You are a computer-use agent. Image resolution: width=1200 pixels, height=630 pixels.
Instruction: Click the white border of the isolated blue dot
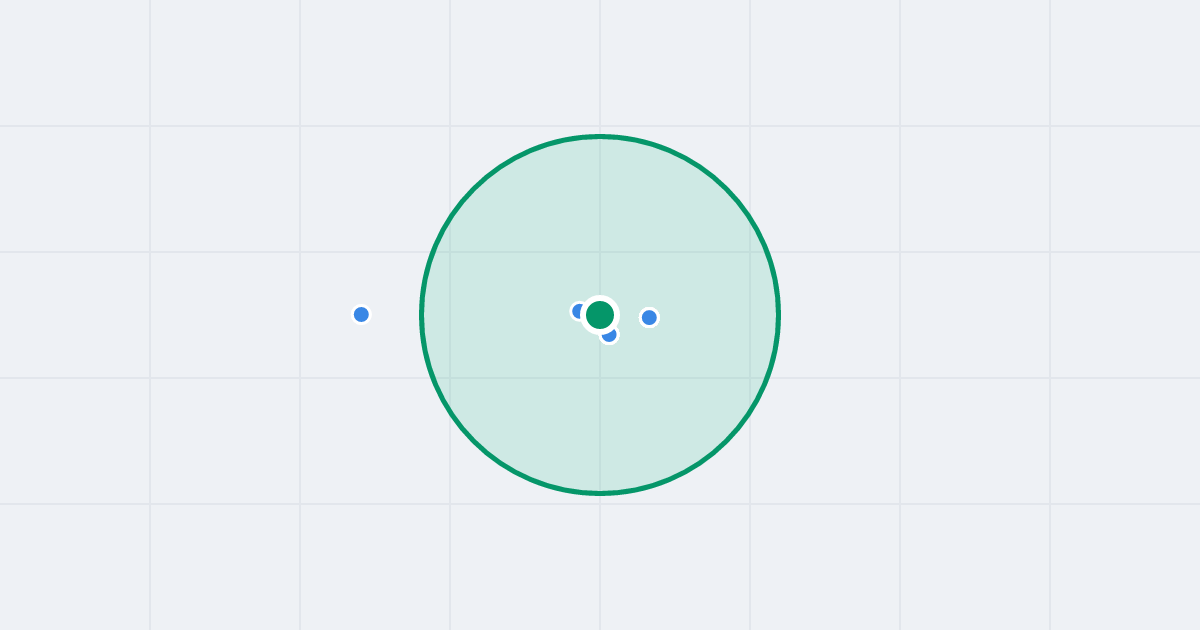click(x=361, y=305)
